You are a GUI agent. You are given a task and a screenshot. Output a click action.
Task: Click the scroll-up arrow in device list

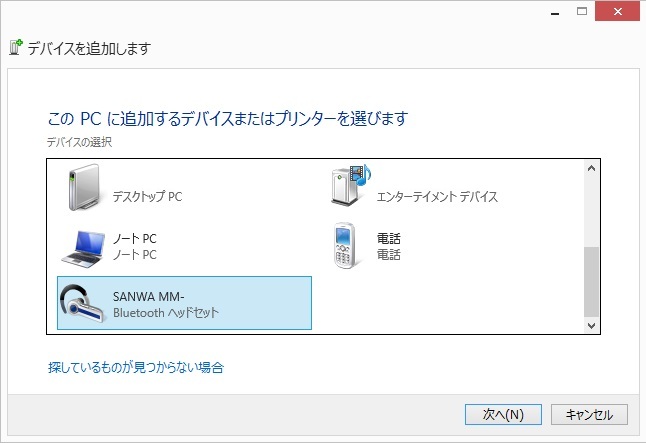[x=592, y=168]
